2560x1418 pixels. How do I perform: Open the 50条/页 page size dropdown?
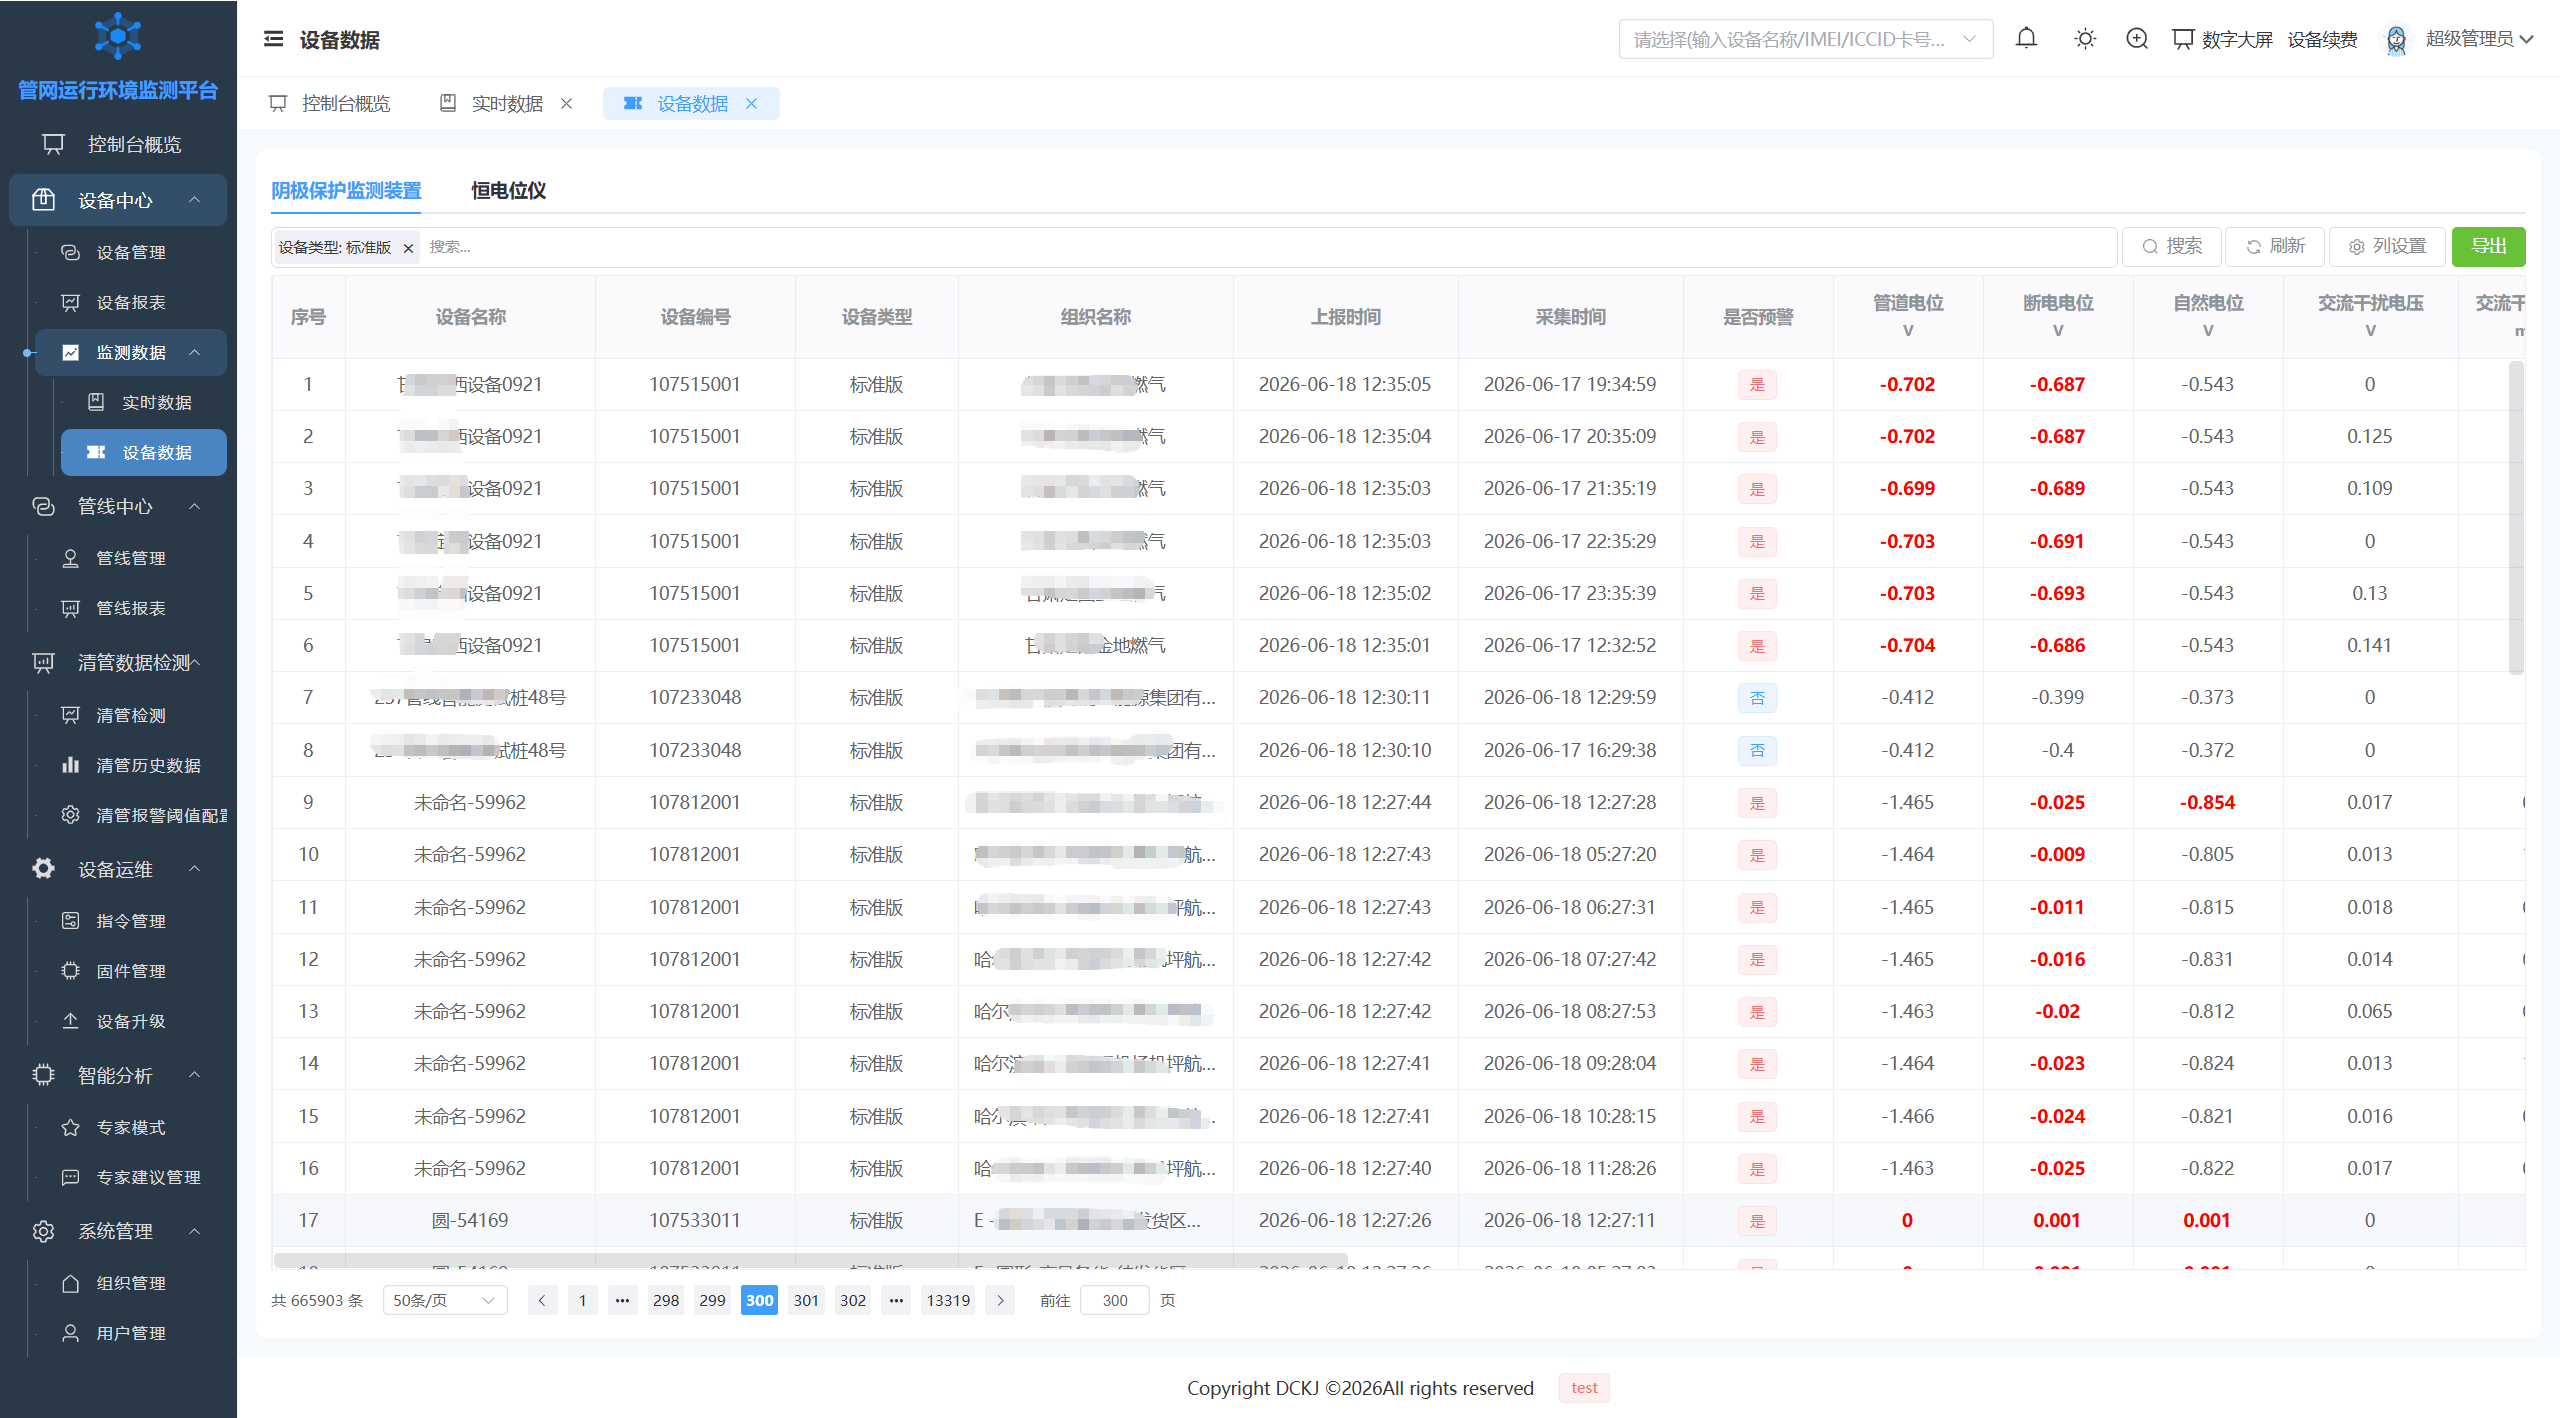click(445, 1300)
